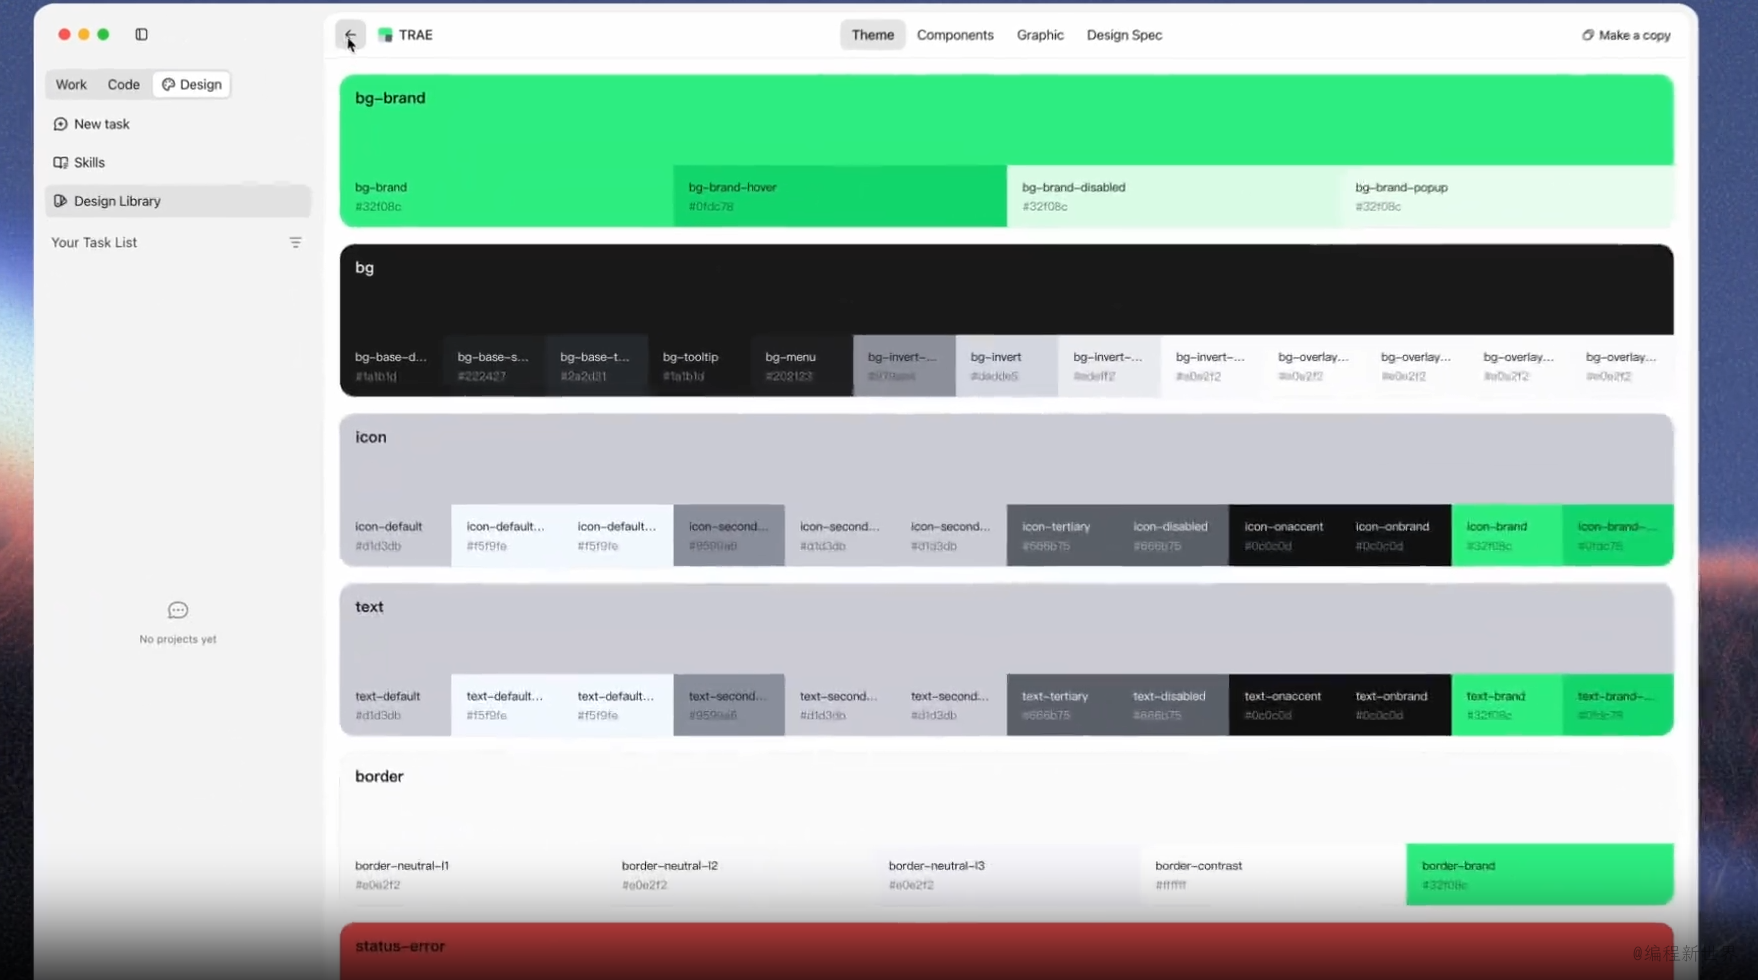Open Design Library in the sidebar
The width and height of the screenshot is (1758, 980).
[178, 201]
